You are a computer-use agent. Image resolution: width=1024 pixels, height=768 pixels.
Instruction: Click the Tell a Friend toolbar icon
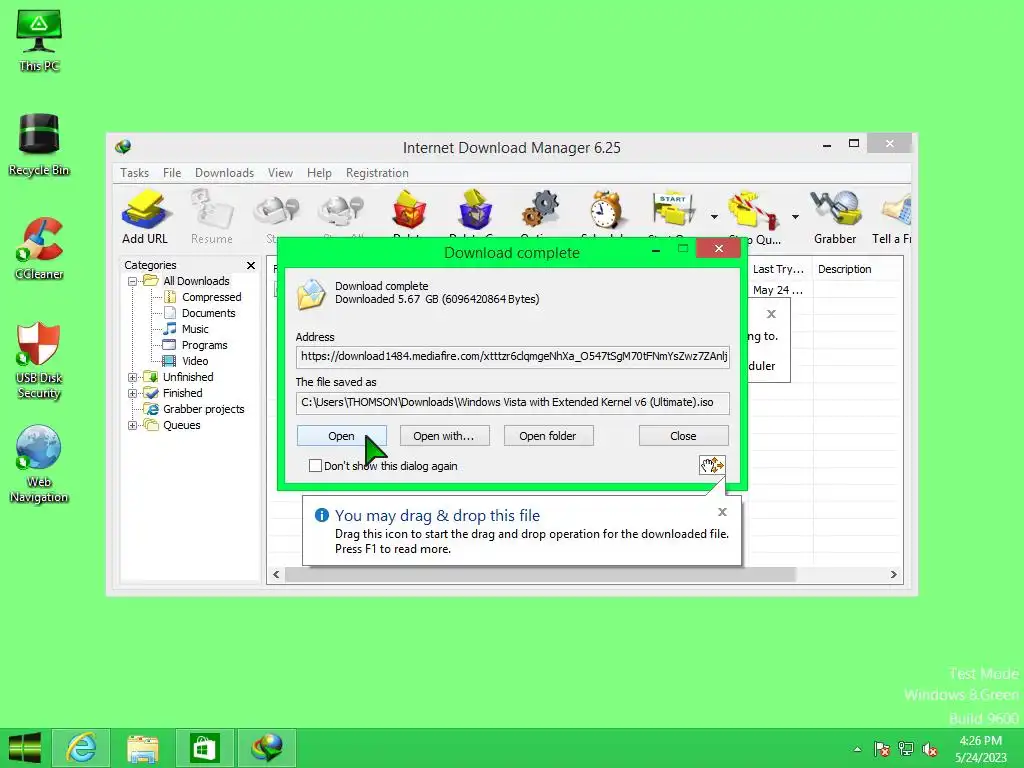pyautogui.click(x=893, y=217)
